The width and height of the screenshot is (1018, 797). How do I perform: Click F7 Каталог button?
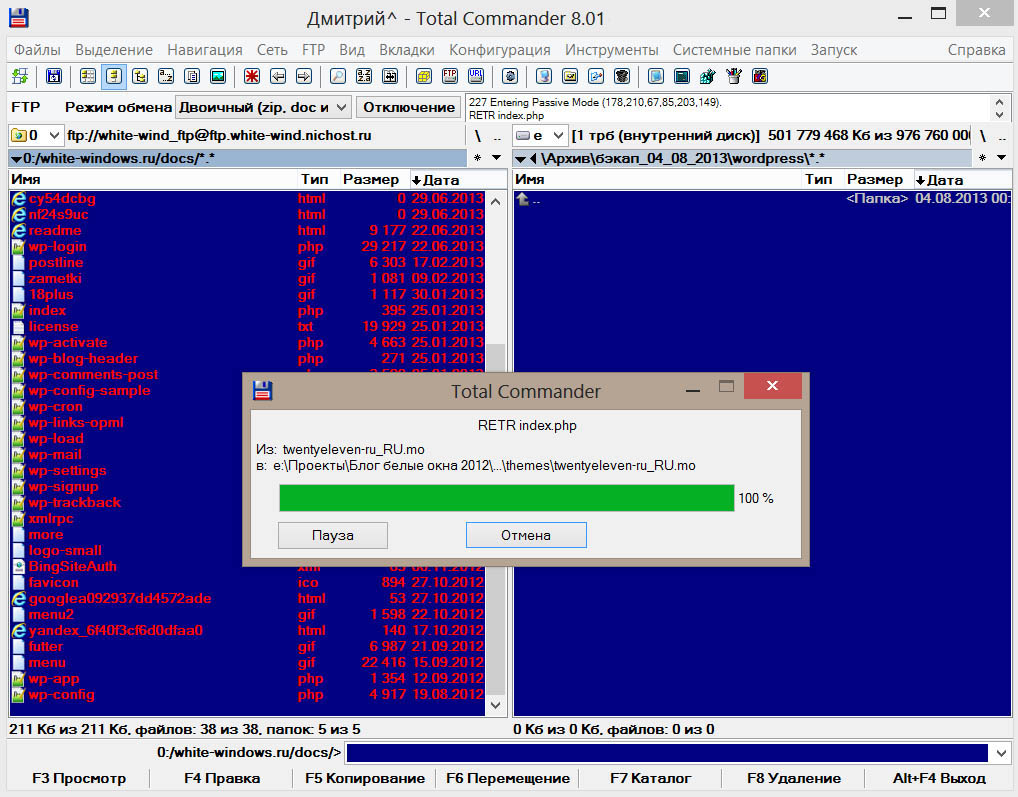click(651, 778)
